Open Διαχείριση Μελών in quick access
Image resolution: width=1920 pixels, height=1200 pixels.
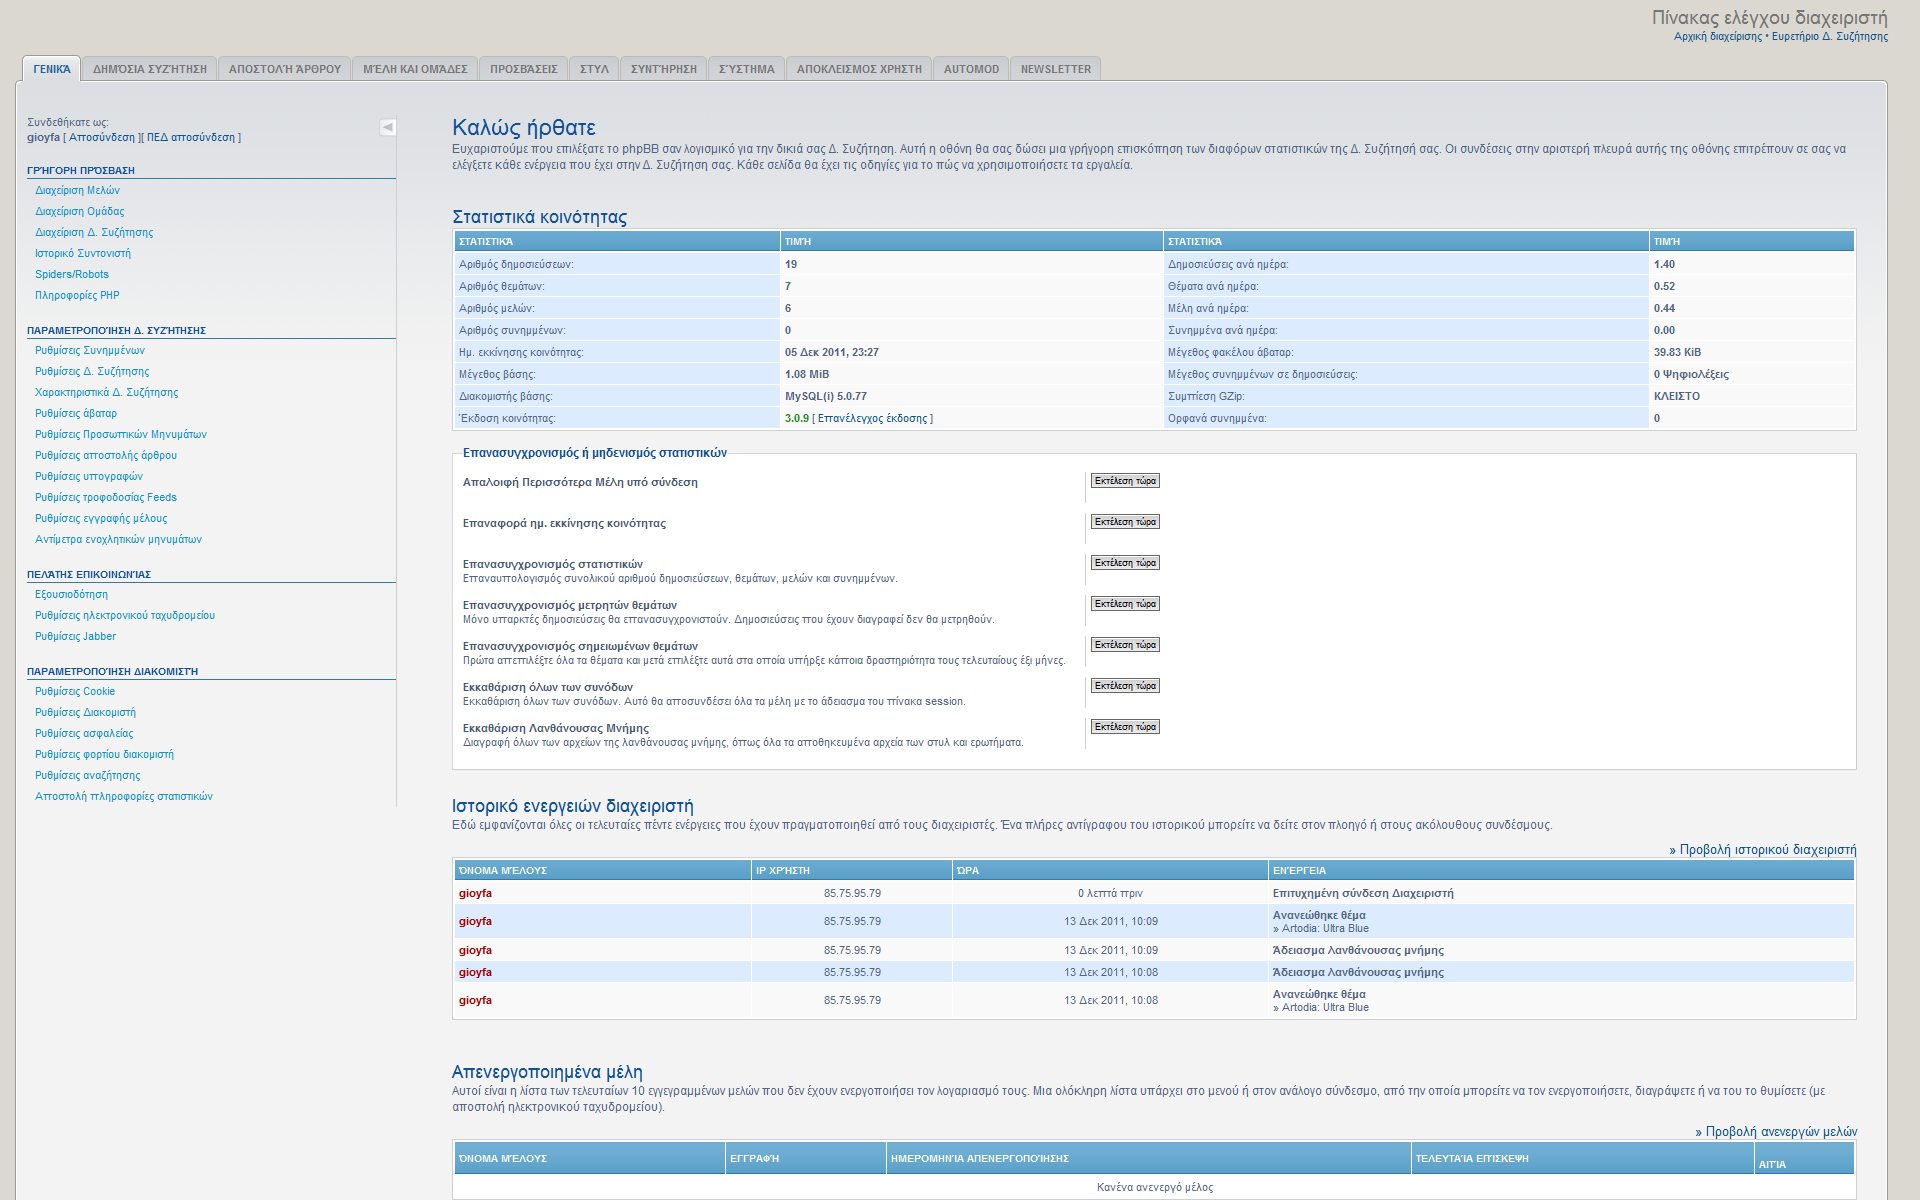pyautogui.click(x=77, y=190)
